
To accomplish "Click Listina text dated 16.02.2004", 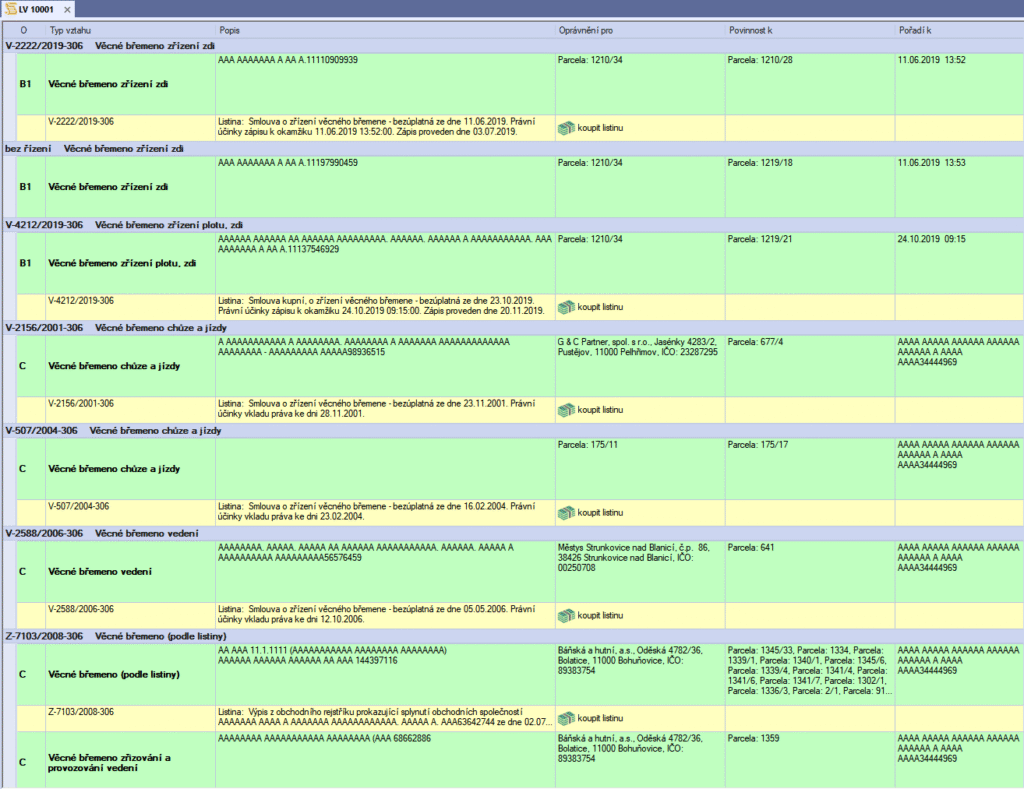I will 377,511.
